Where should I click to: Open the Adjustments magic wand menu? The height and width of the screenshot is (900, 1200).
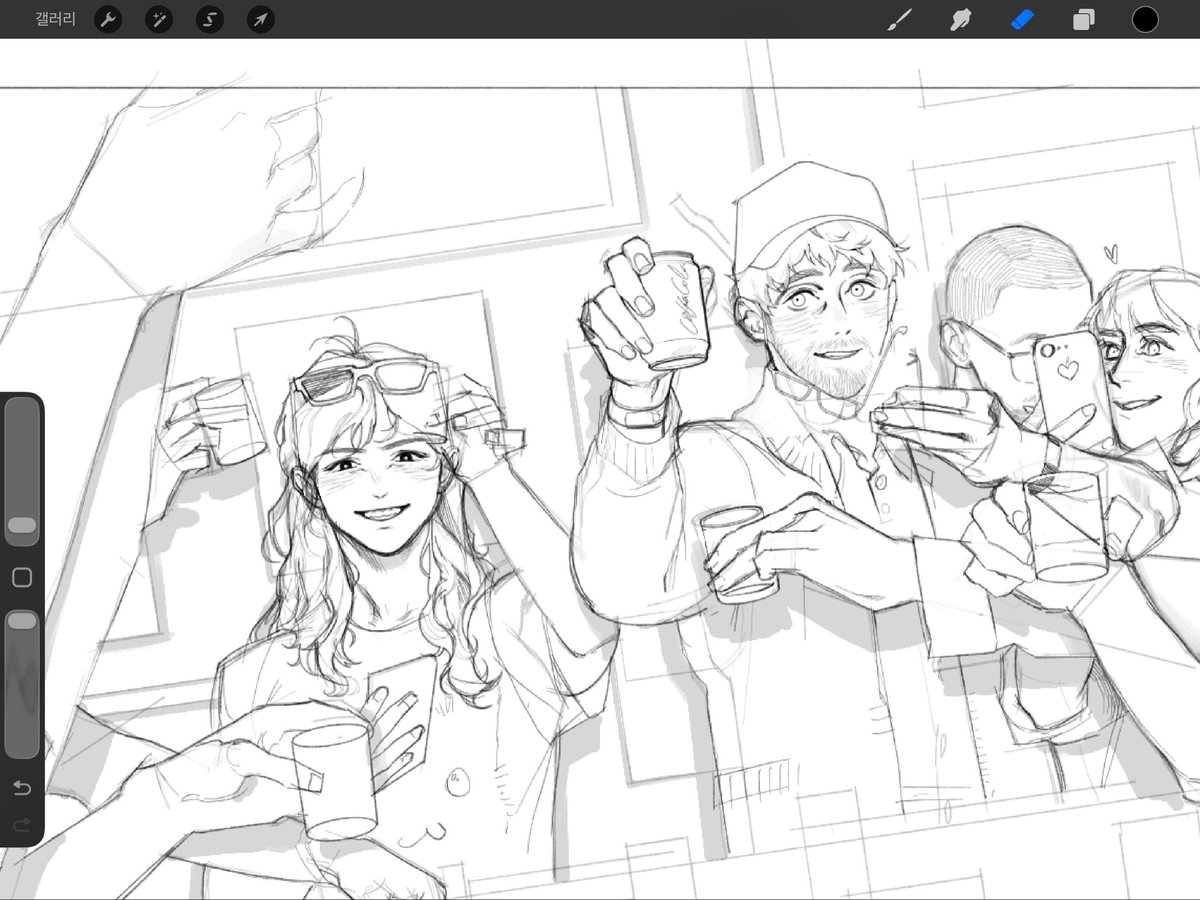coord(159,19)
